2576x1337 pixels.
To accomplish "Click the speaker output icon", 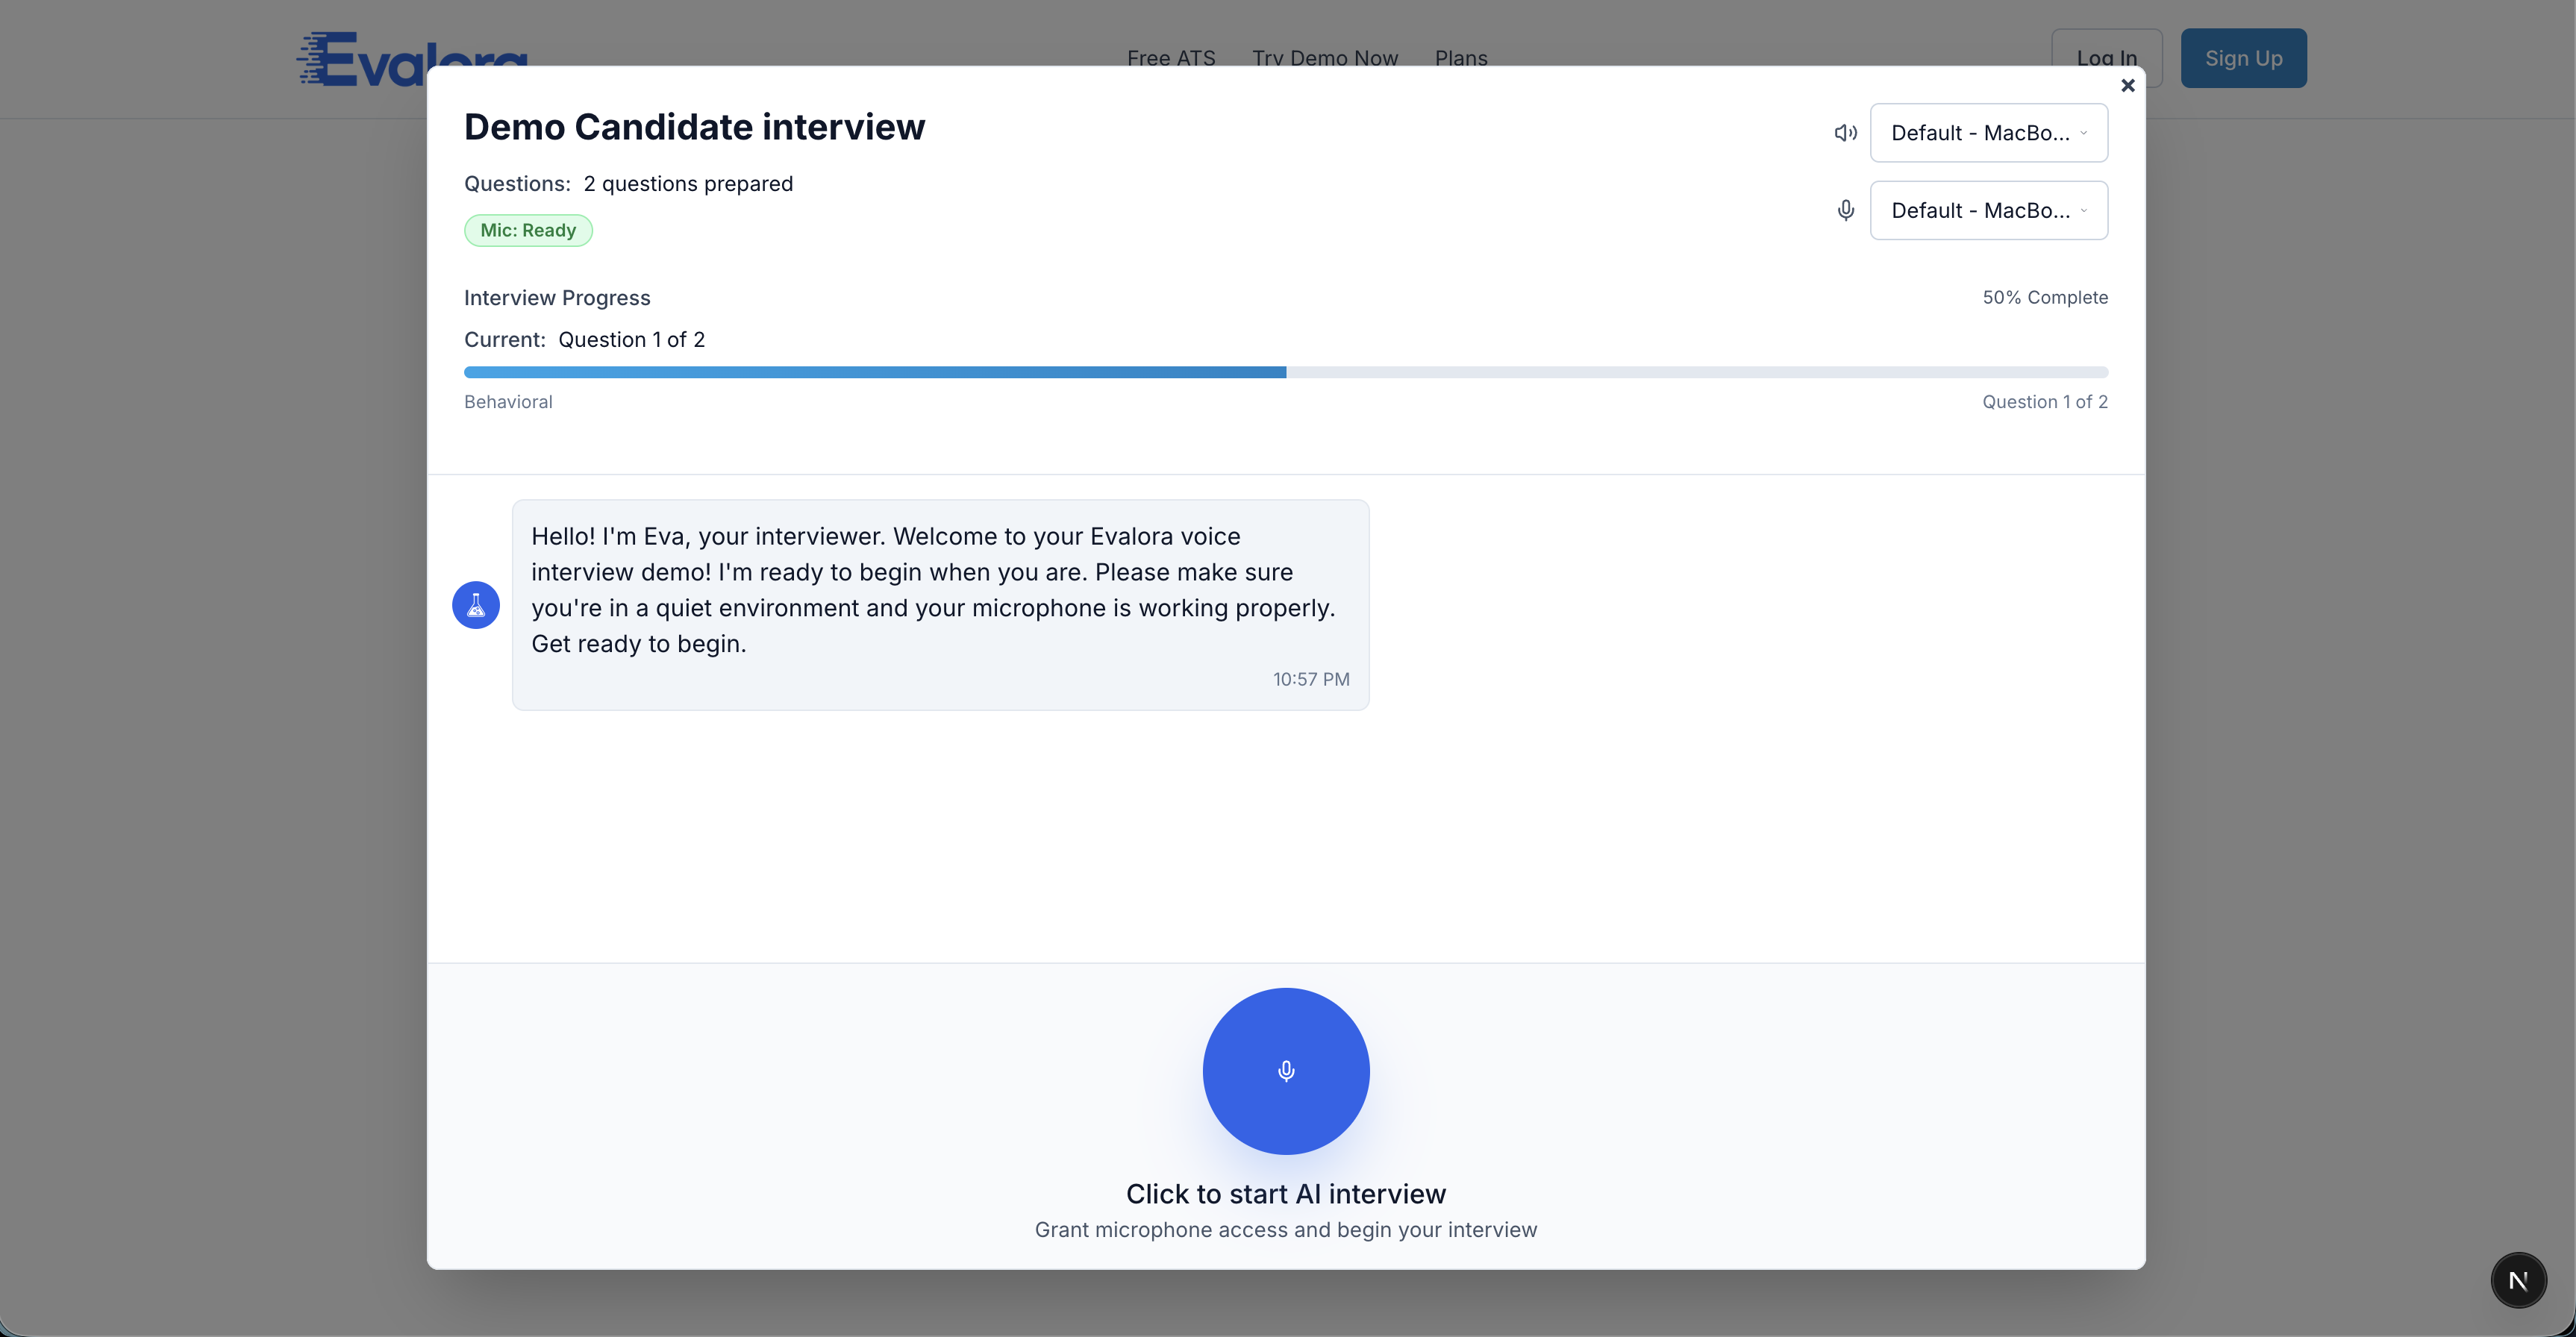I will pos(1845,132).
